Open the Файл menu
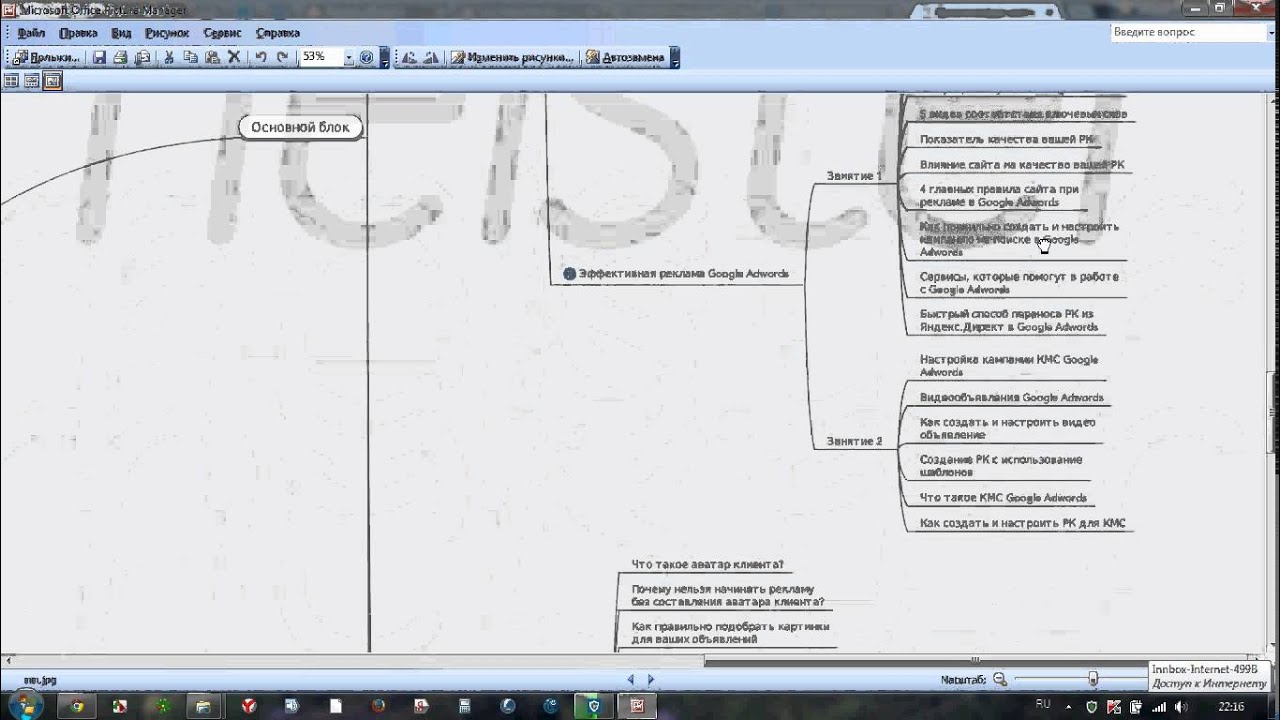1280x720 pixels. (x=30, y=33)
